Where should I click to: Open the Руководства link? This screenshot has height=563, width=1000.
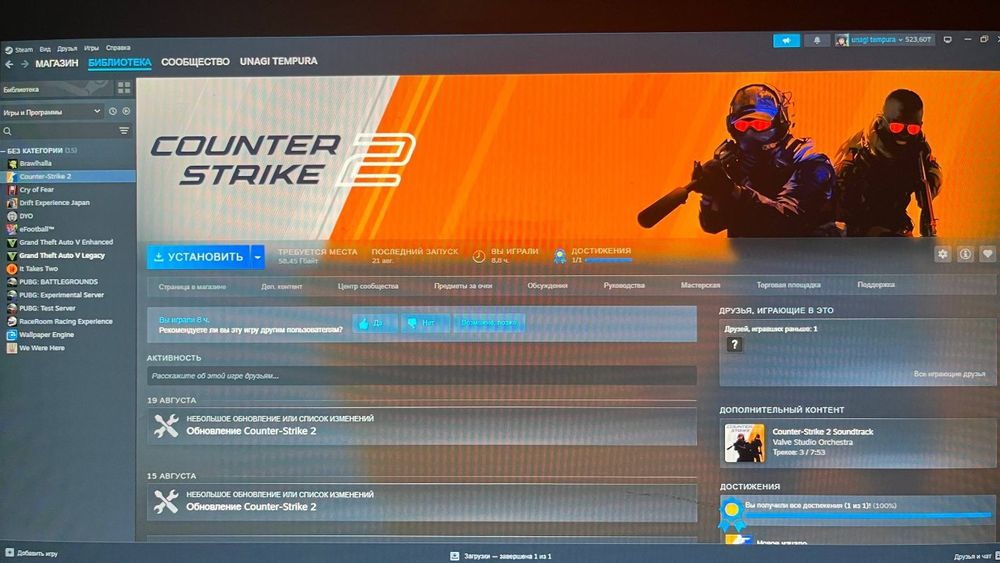tap(624, 286)
